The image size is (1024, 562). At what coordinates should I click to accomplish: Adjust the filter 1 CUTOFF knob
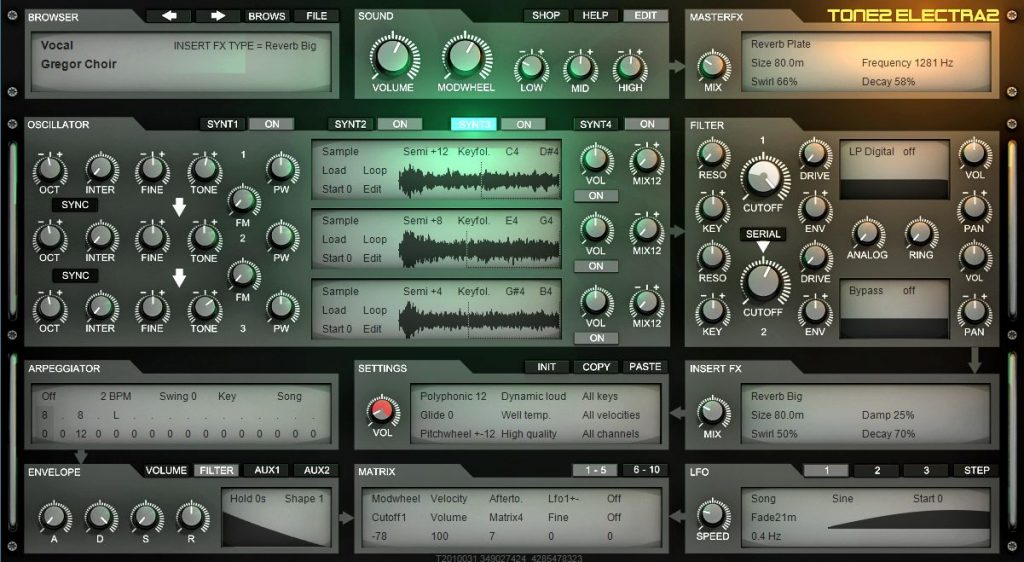(763, 178)
